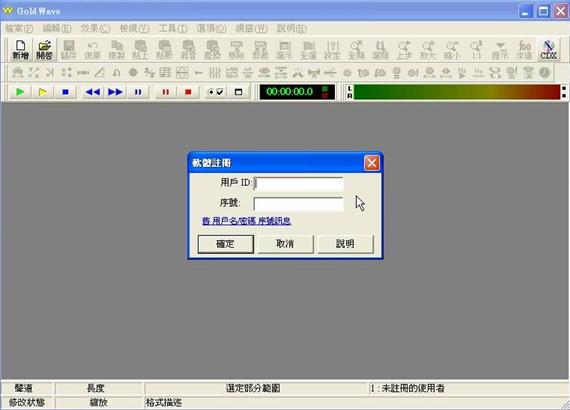This screenshot has height=410, width=570.
Task: Open the 編輯(E) Edit menu
Action: point(57,28)
